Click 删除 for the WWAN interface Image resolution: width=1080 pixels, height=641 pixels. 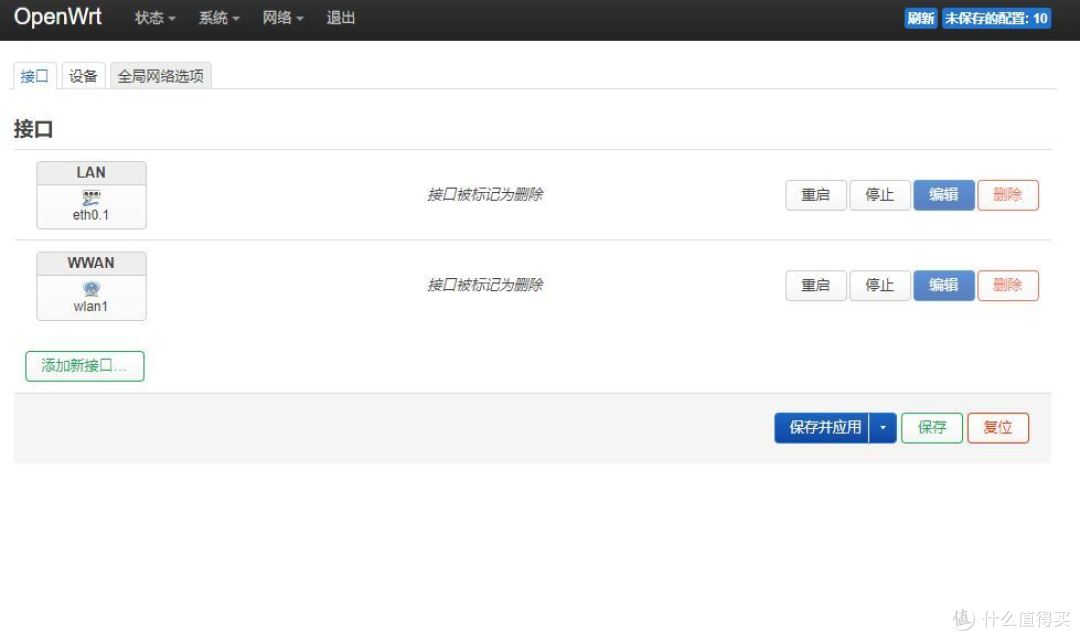point(1007,285)
